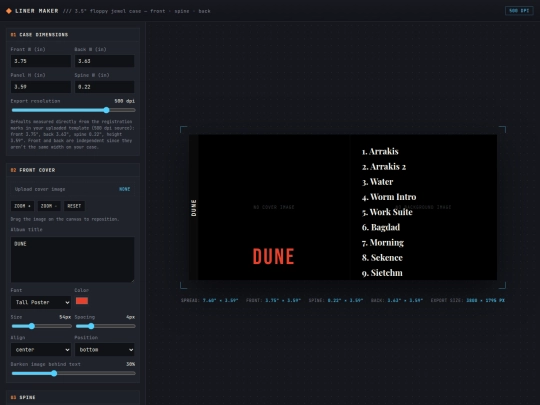Click the 500 DPI badge in header

(x=519, y=11)
